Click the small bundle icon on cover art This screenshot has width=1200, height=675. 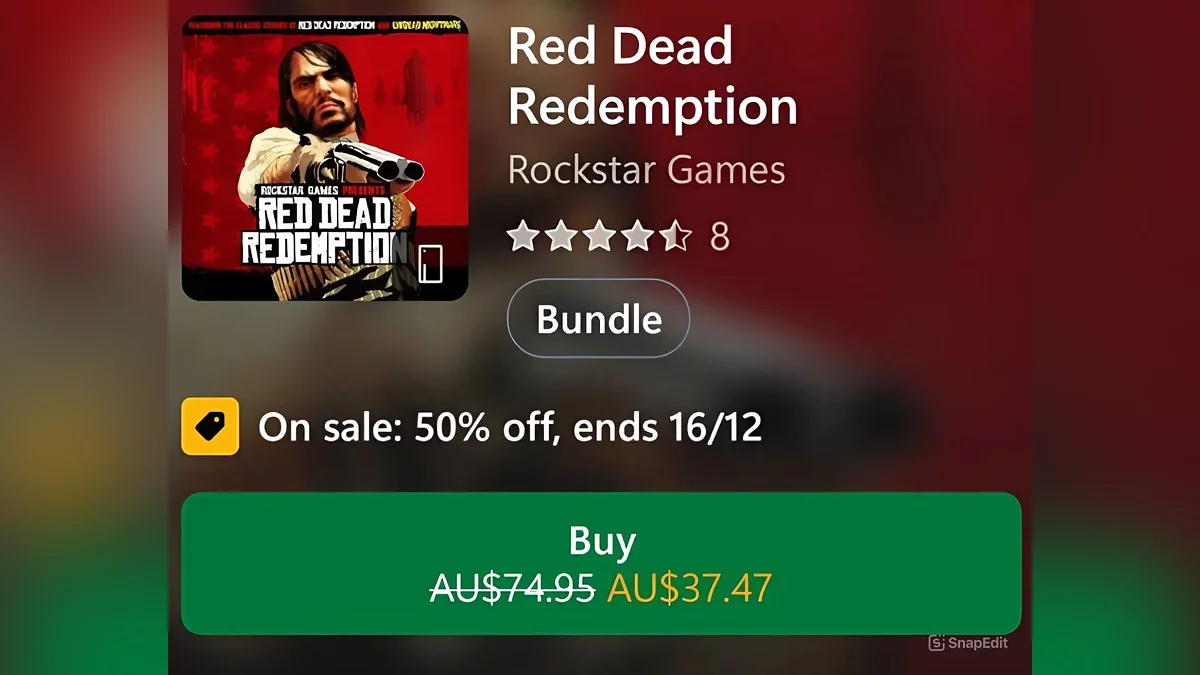point(430,263)
